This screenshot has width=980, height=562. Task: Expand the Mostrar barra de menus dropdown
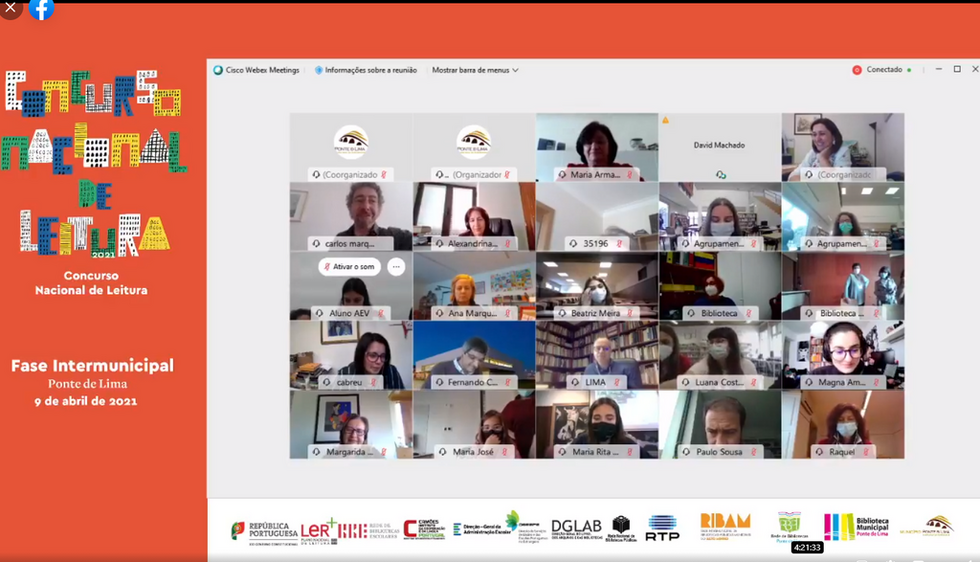pos(475,70)
